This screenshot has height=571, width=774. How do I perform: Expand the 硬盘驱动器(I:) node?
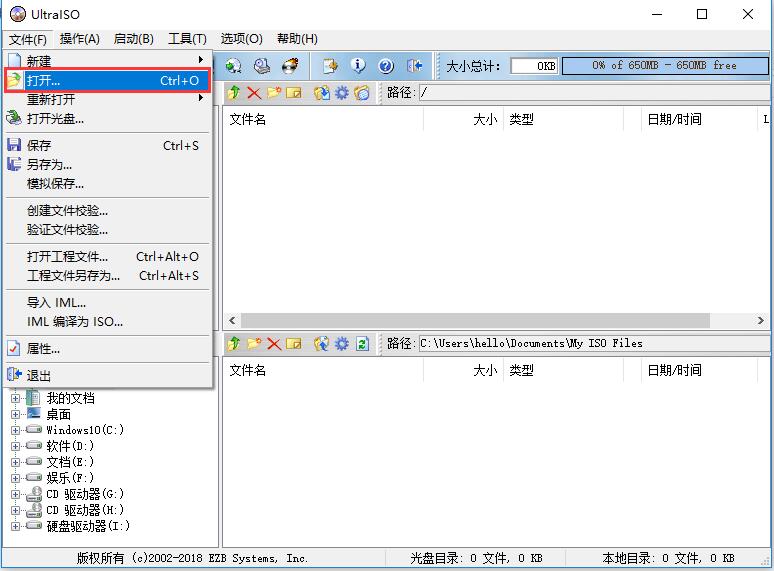pyautogui.click(x=15, y=526)
